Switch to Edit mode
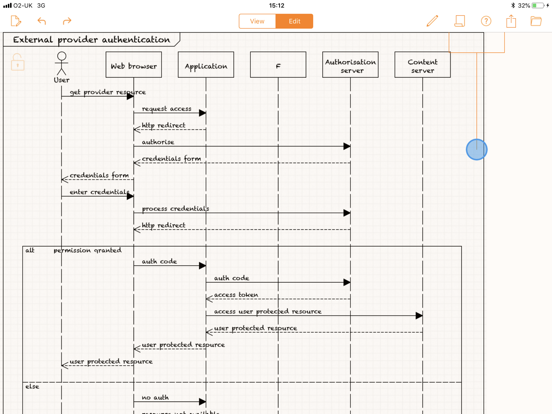This screenshot has width=552, height=414. coord(294,21)
